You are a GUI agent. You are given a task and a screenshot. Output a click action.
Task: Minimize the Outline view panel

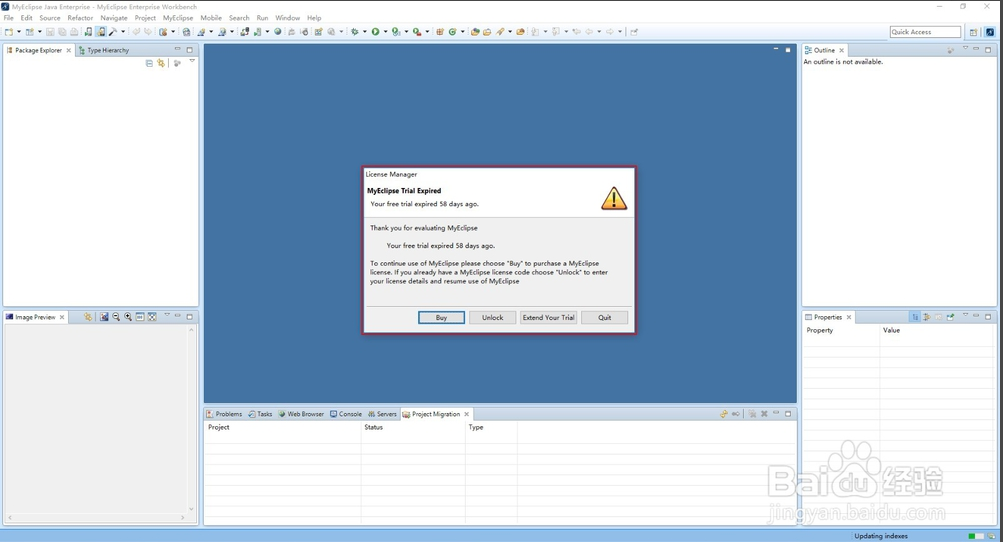(x=976, y=49)
